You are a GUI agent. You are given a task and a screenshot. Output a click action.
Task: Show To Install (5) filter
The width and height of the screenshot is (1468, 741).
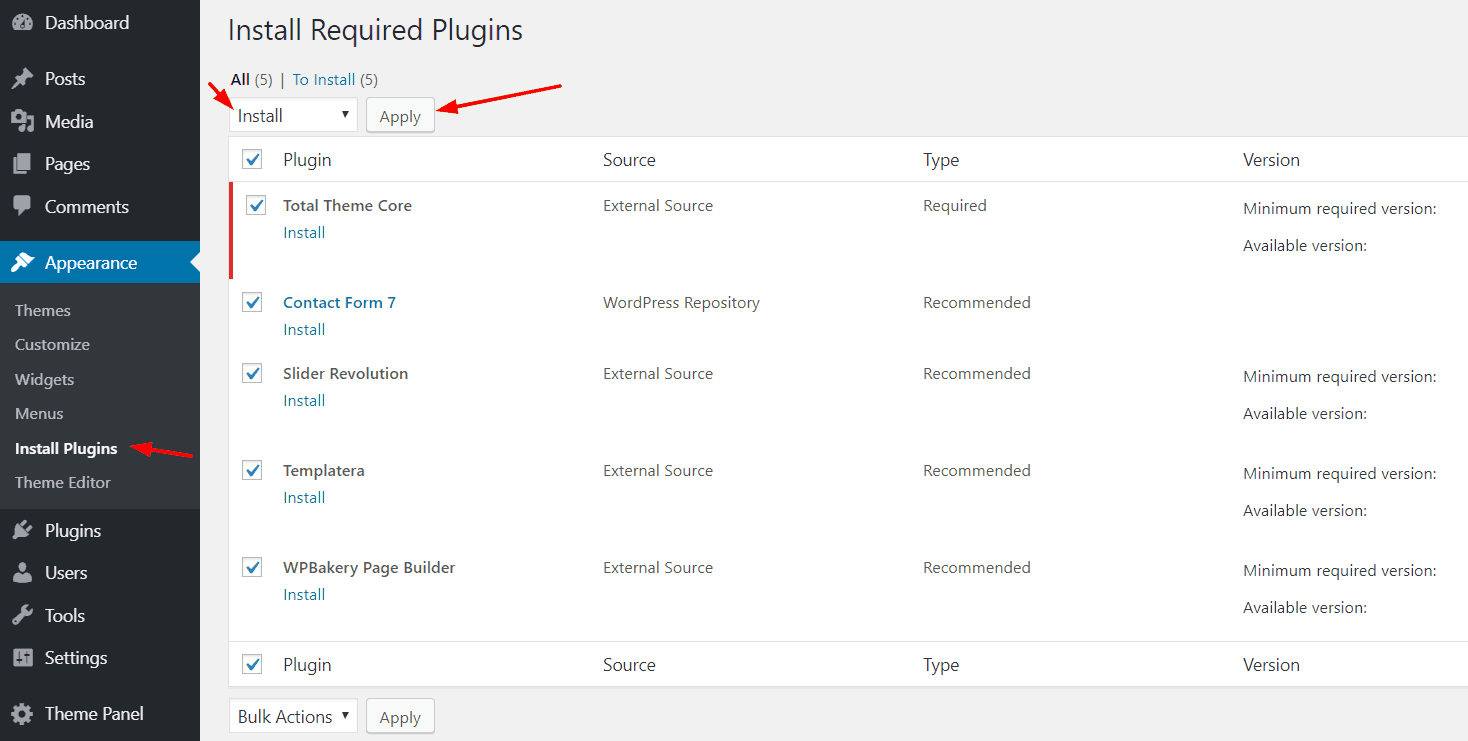click(x=335, y=80)
